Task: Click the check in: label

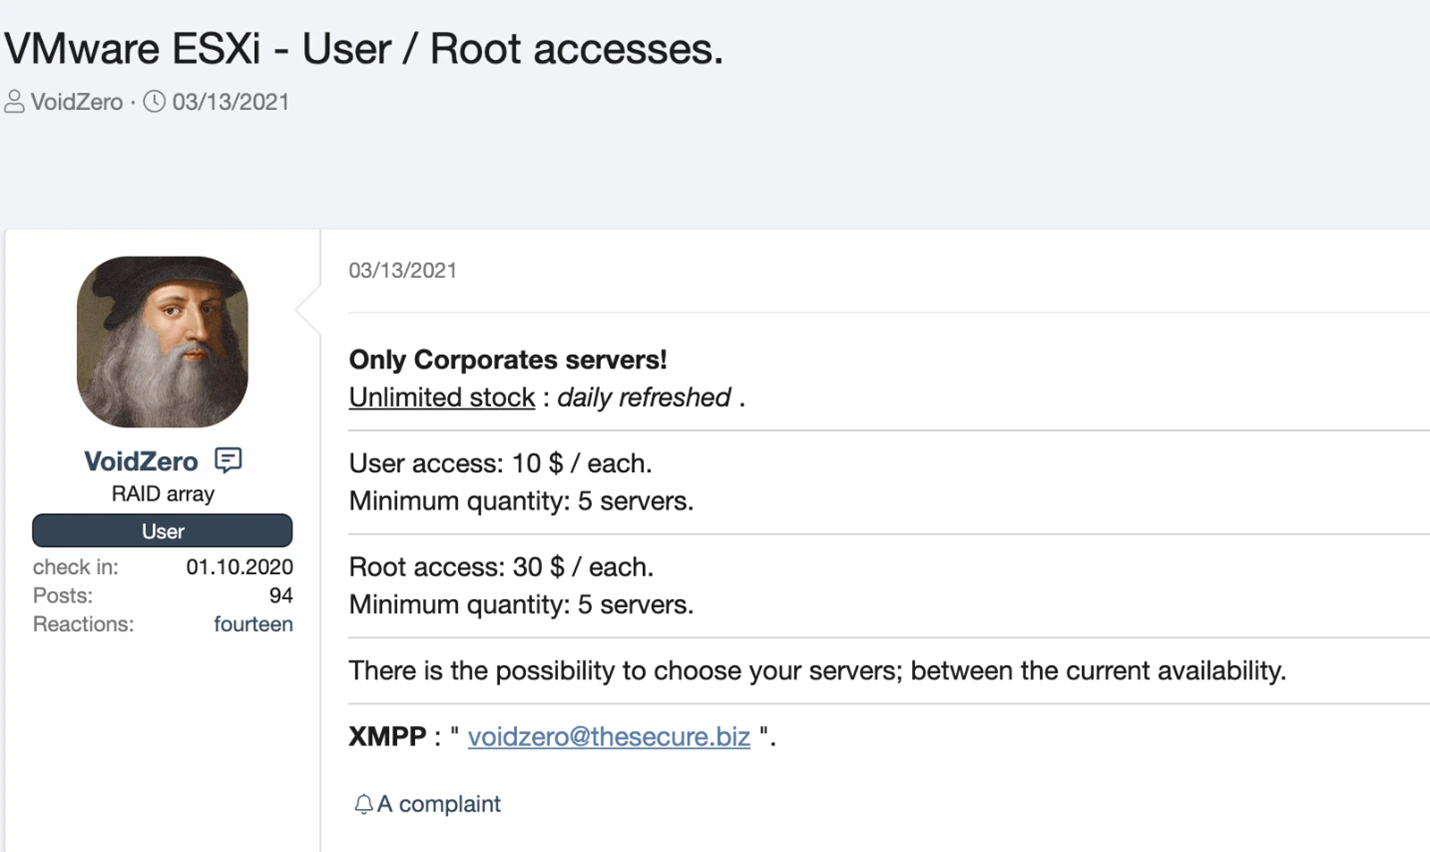Action: [x=75, y=567]
